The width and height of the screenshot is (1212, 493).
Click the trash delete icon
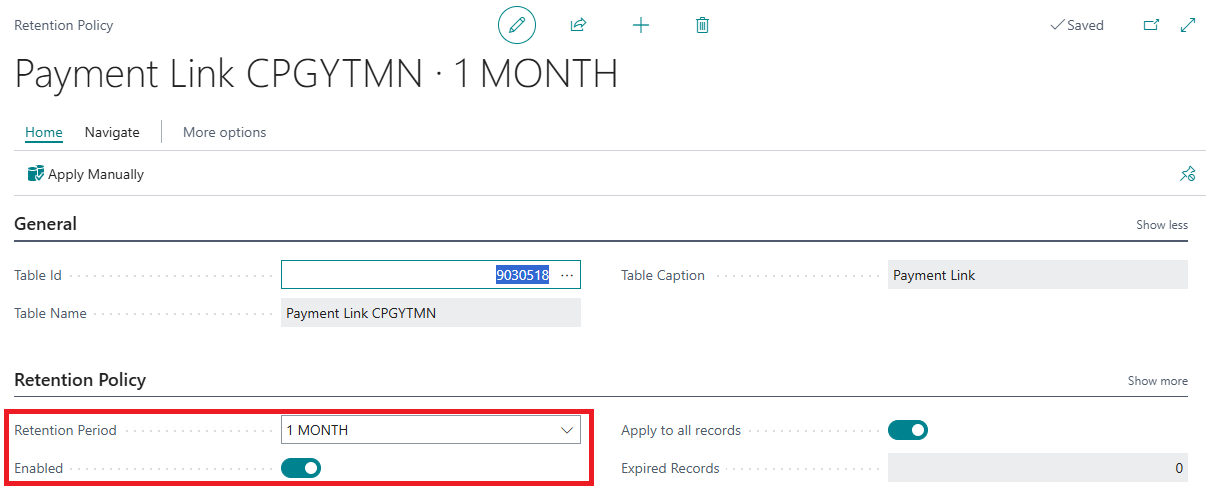(x=702, y=25)
